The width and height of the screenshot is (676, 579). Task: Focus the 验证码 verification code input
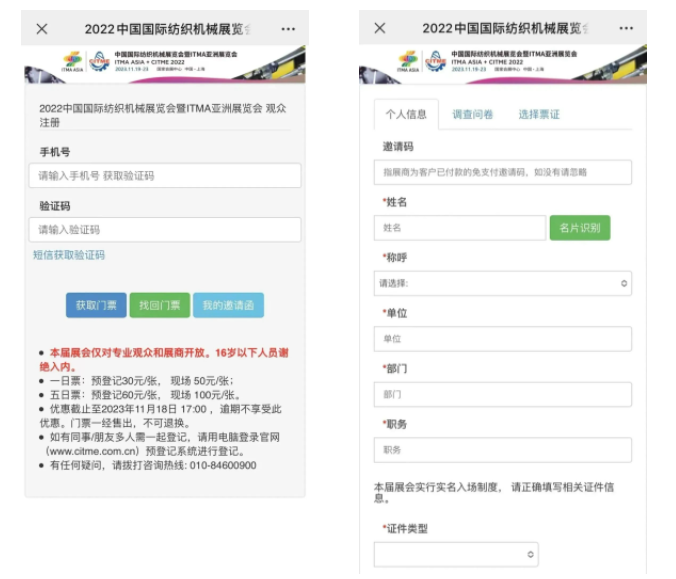click(x=165, y=229)
